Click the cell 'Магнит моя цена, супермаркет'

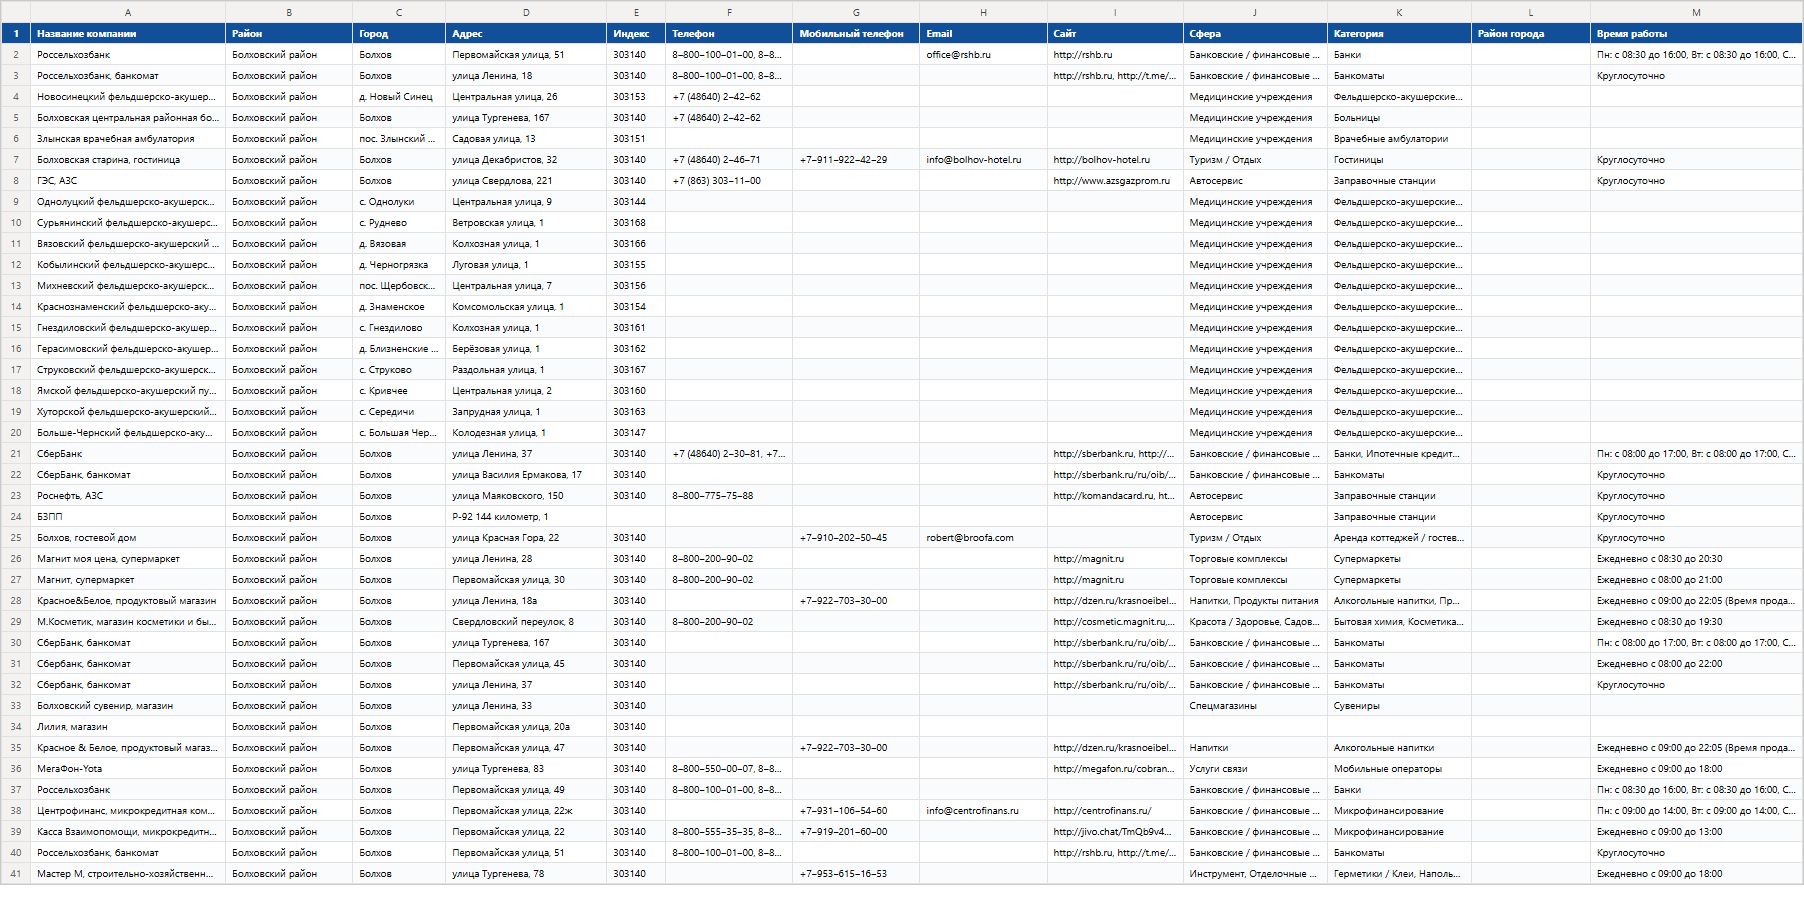click(128, 559)
